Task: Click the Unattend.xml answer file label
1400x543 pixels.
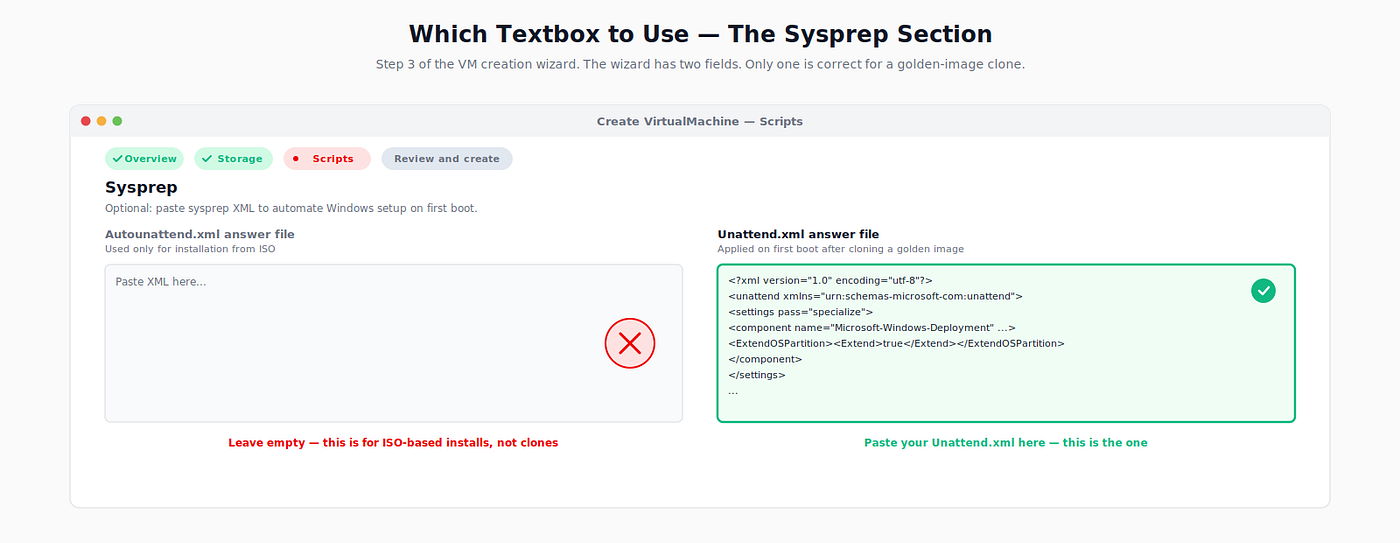Action: coord(798,234)
